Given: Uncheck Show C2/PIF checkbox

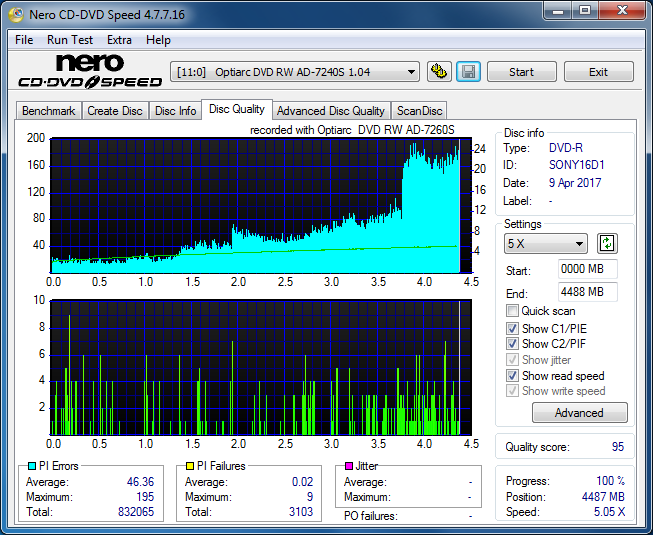Looking at the screenshot, I should coord(512,343).
